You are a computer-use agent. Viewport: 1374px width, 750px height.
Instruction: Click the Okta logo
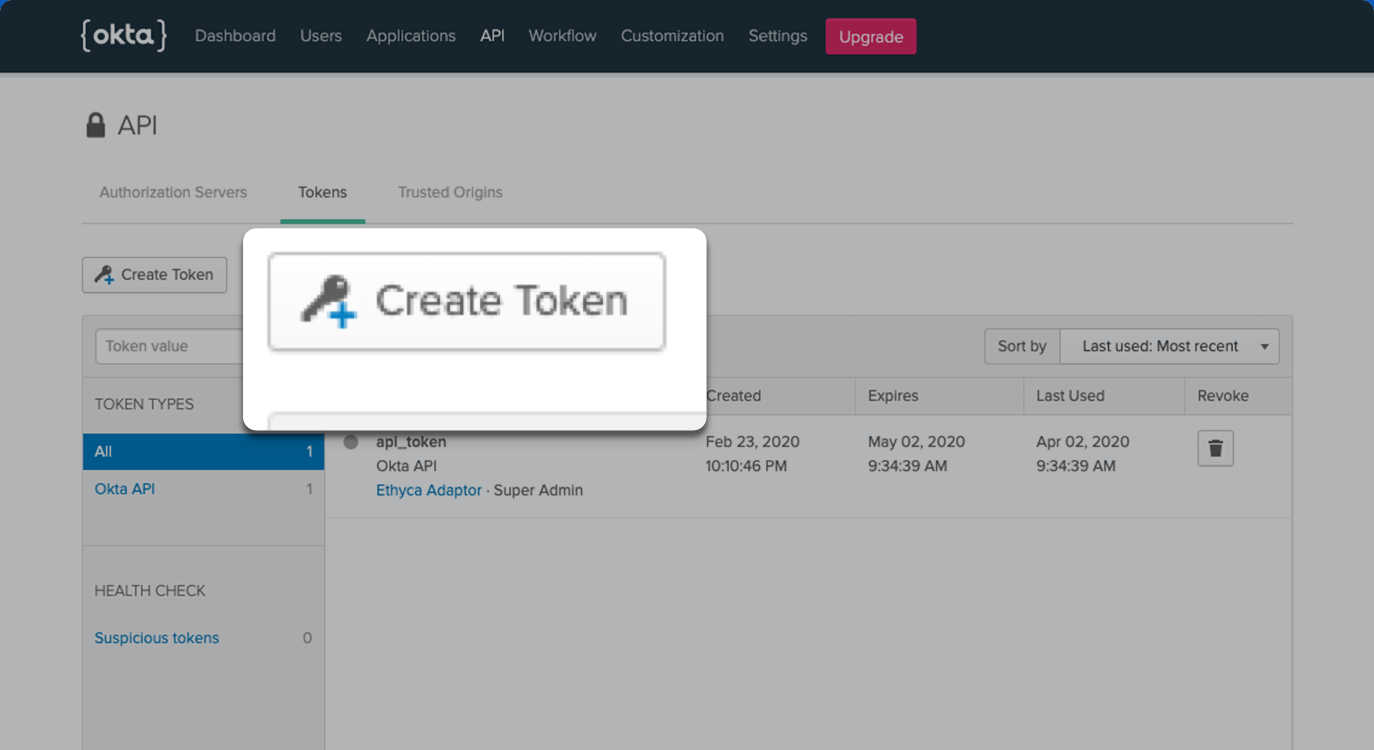point(123,35)
